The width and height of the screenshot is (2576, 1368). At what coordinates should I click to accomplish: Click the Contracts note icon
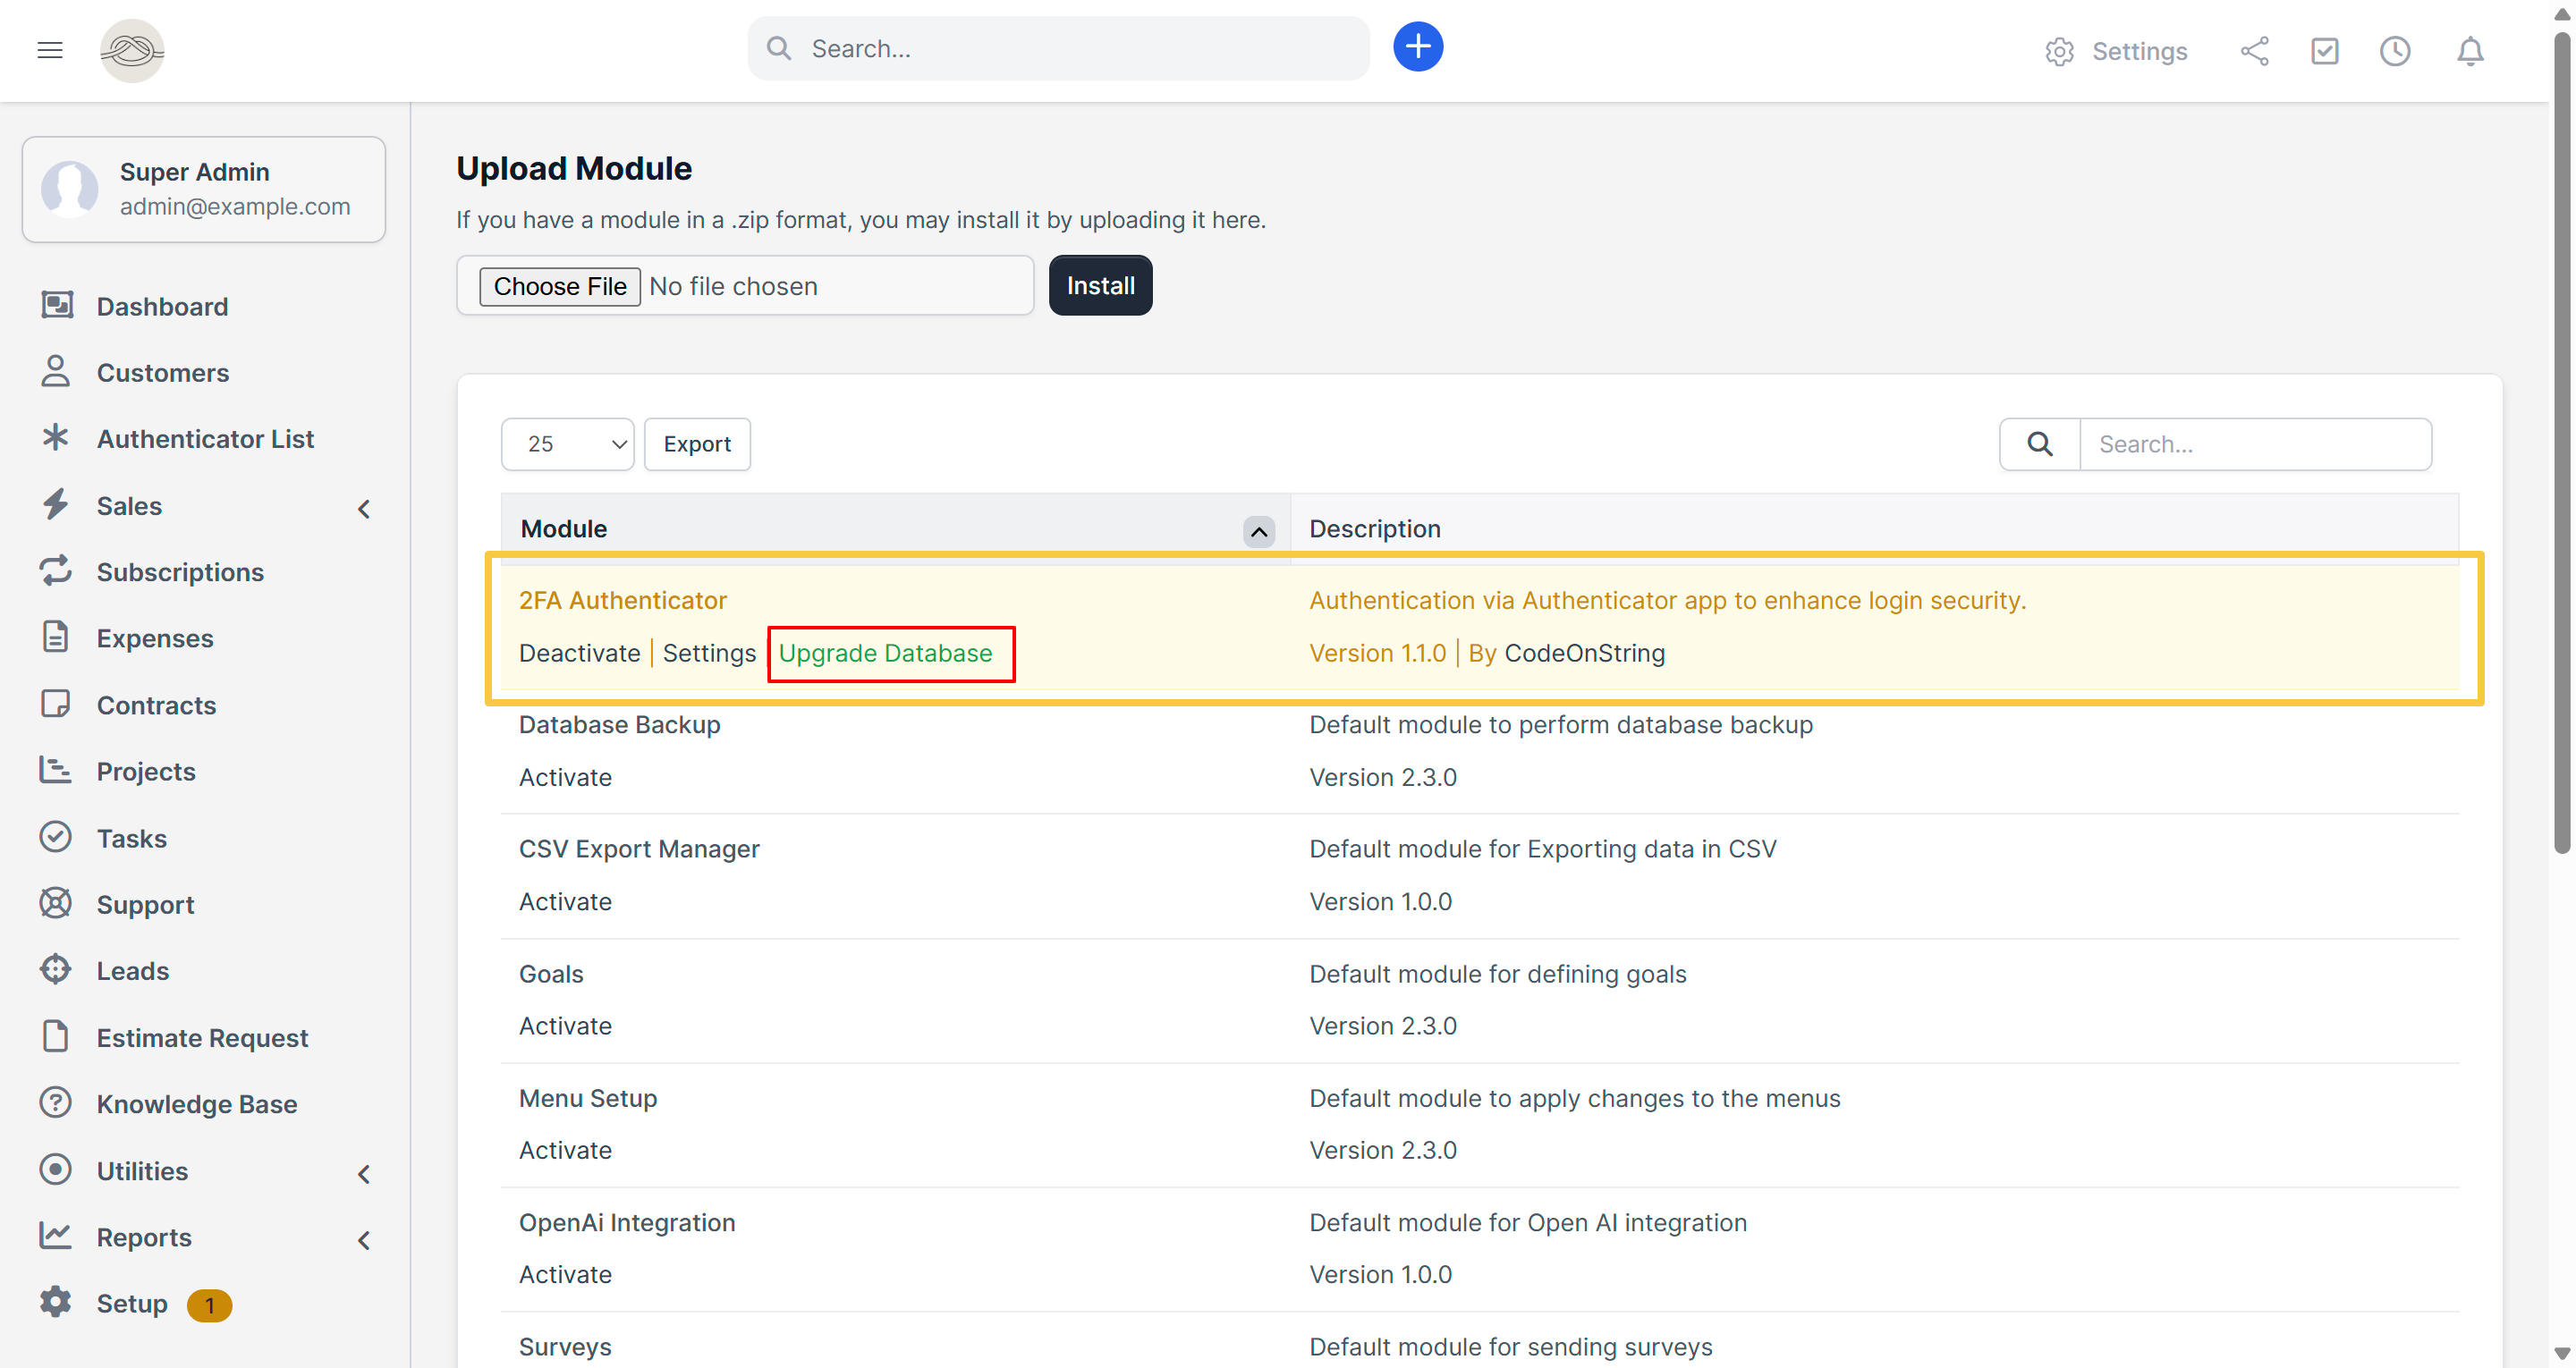[x=56, y=703]
